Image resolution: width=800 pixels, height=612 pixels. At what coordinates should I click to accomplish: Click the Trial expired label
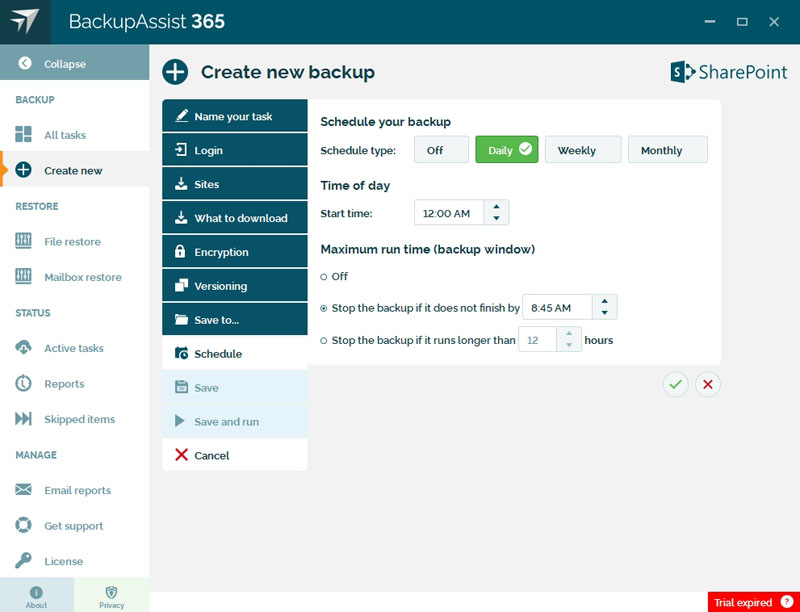pyautogui.click(x=742, y=602)
